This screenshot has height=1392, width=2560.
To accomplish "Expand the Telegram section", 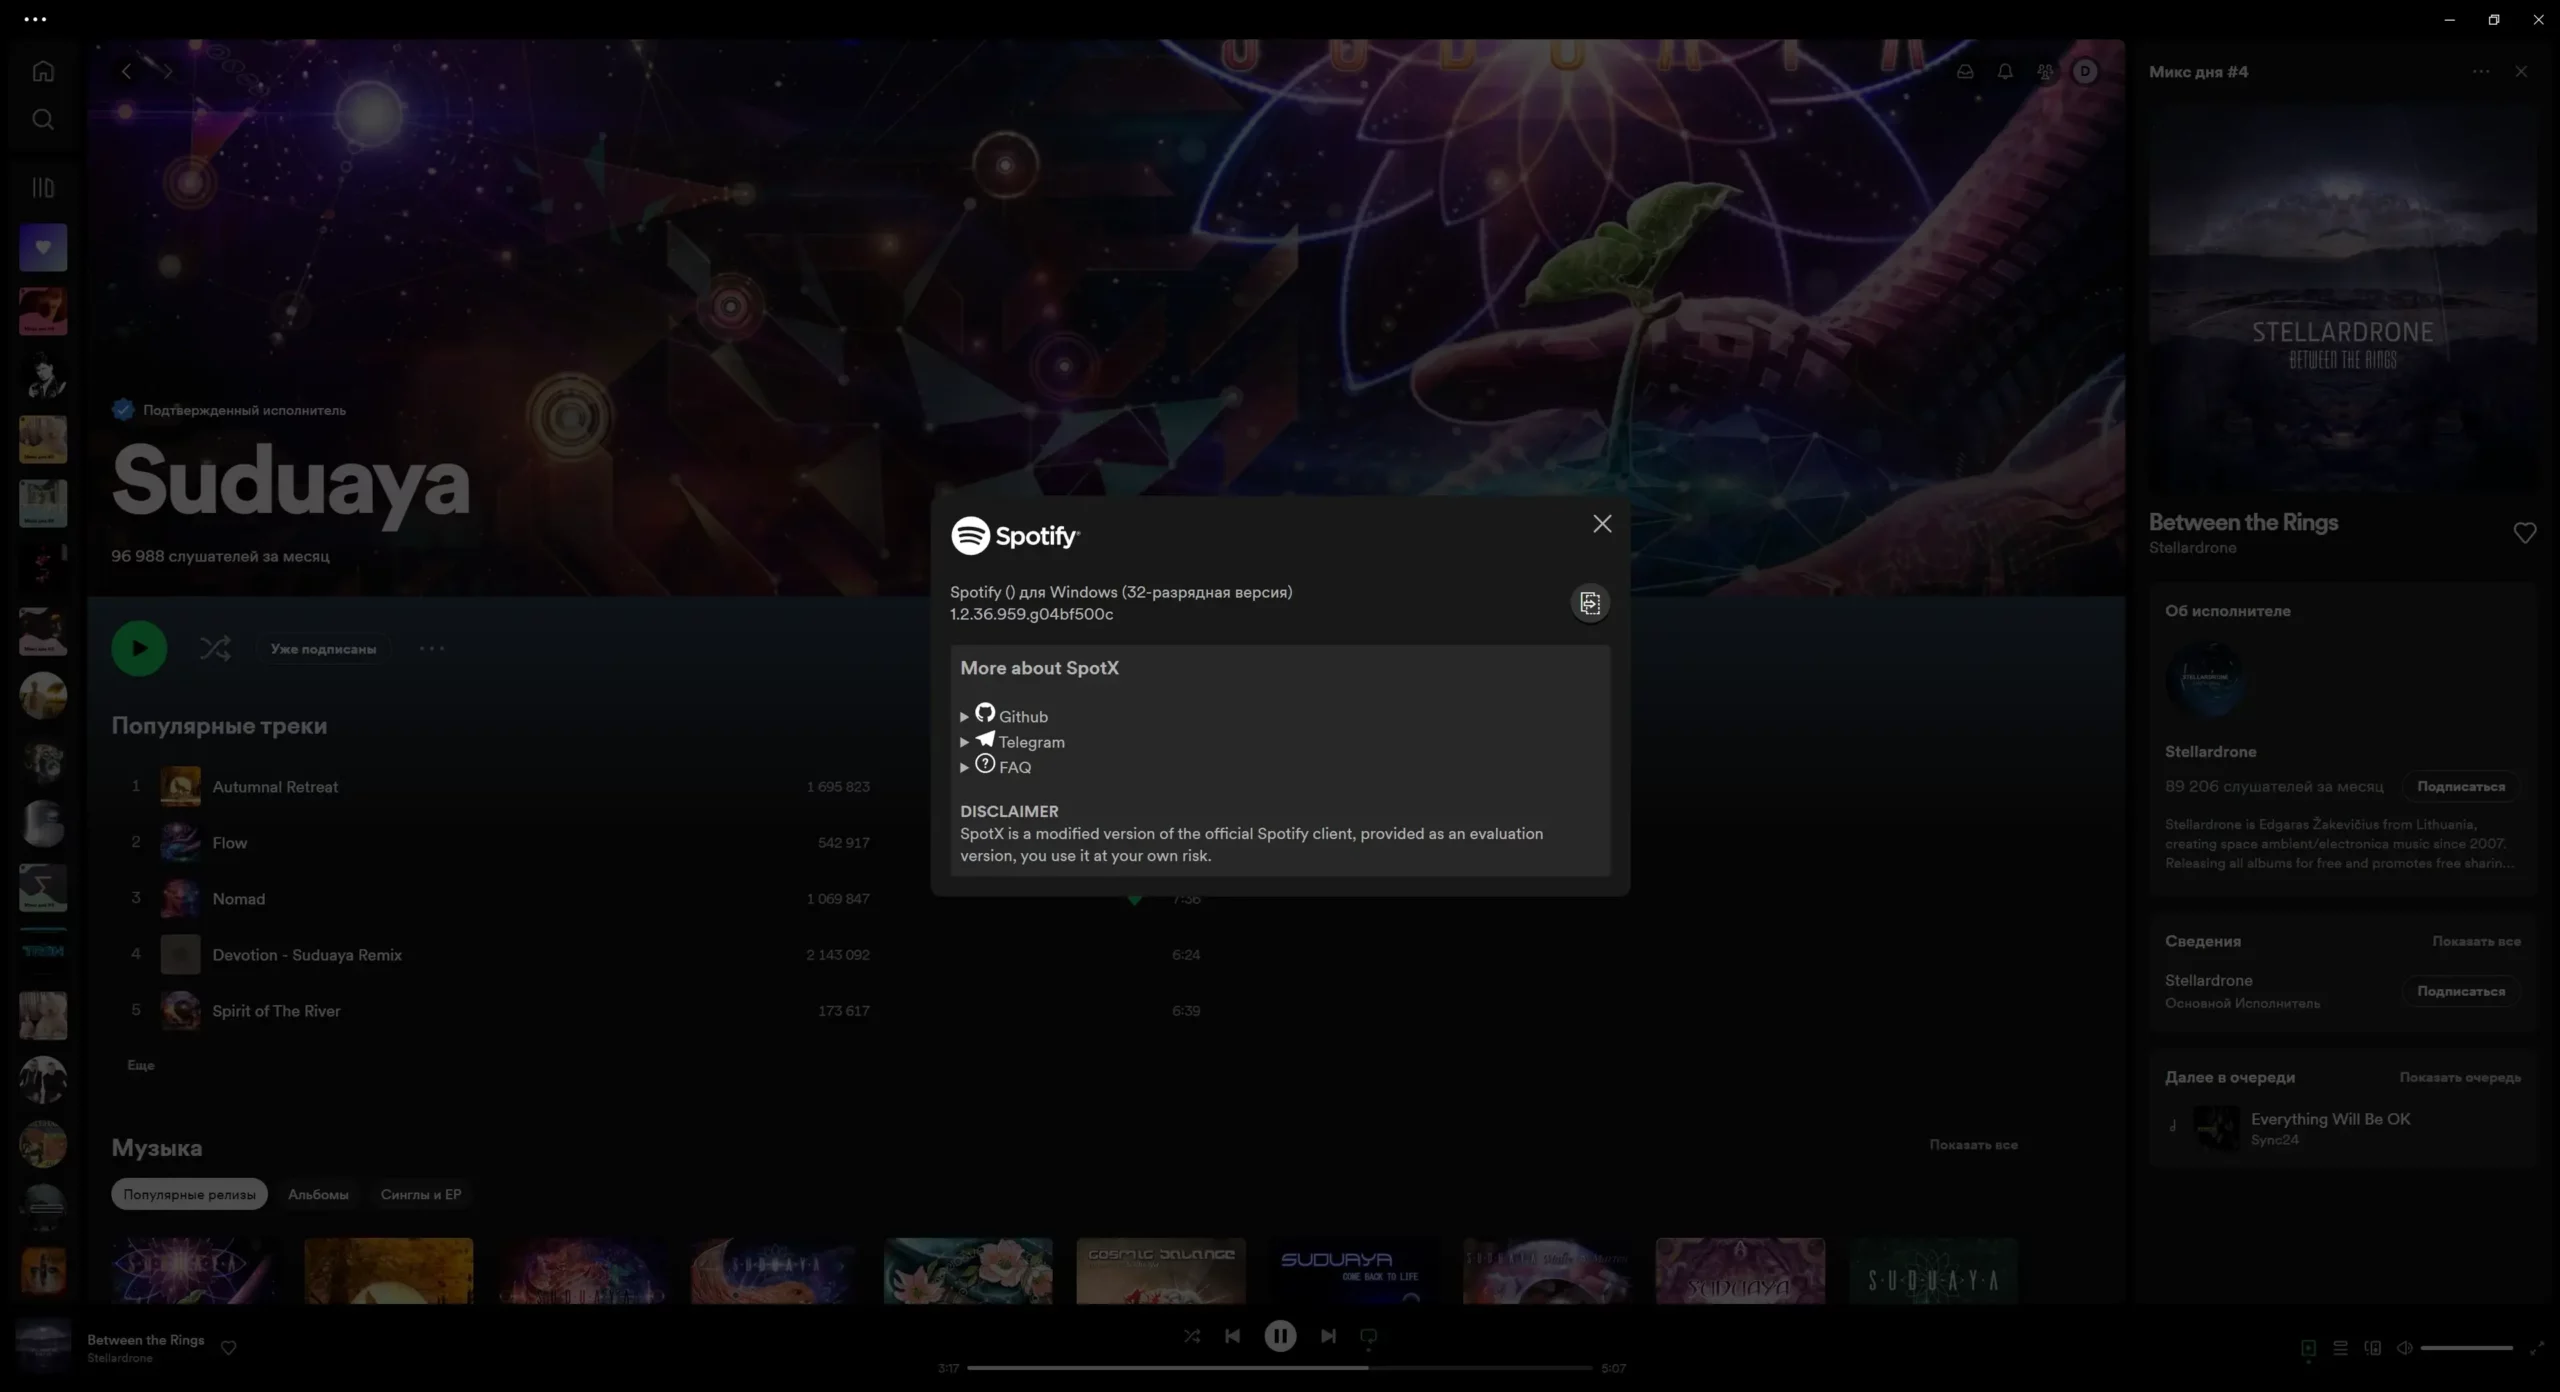I will [x=964, y=742].
